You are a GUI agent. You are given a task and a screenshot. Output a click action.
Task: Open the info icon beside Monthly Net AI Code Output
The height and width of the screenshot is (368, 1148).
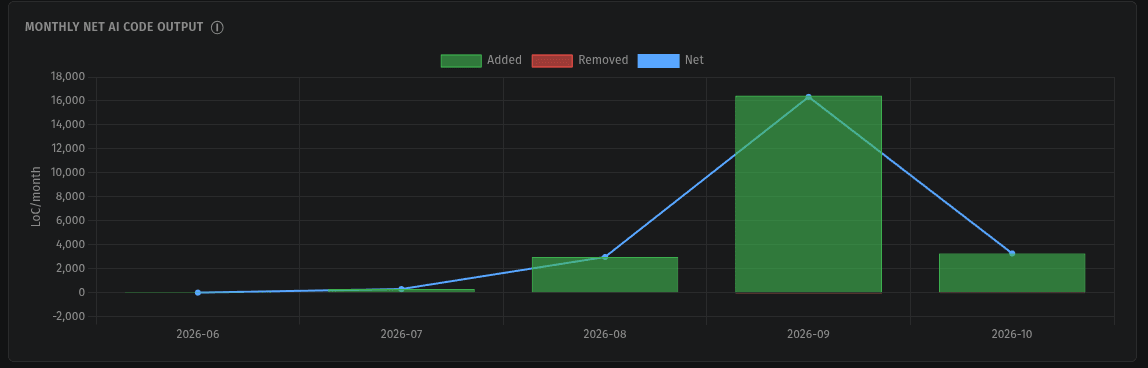[217, 28]
